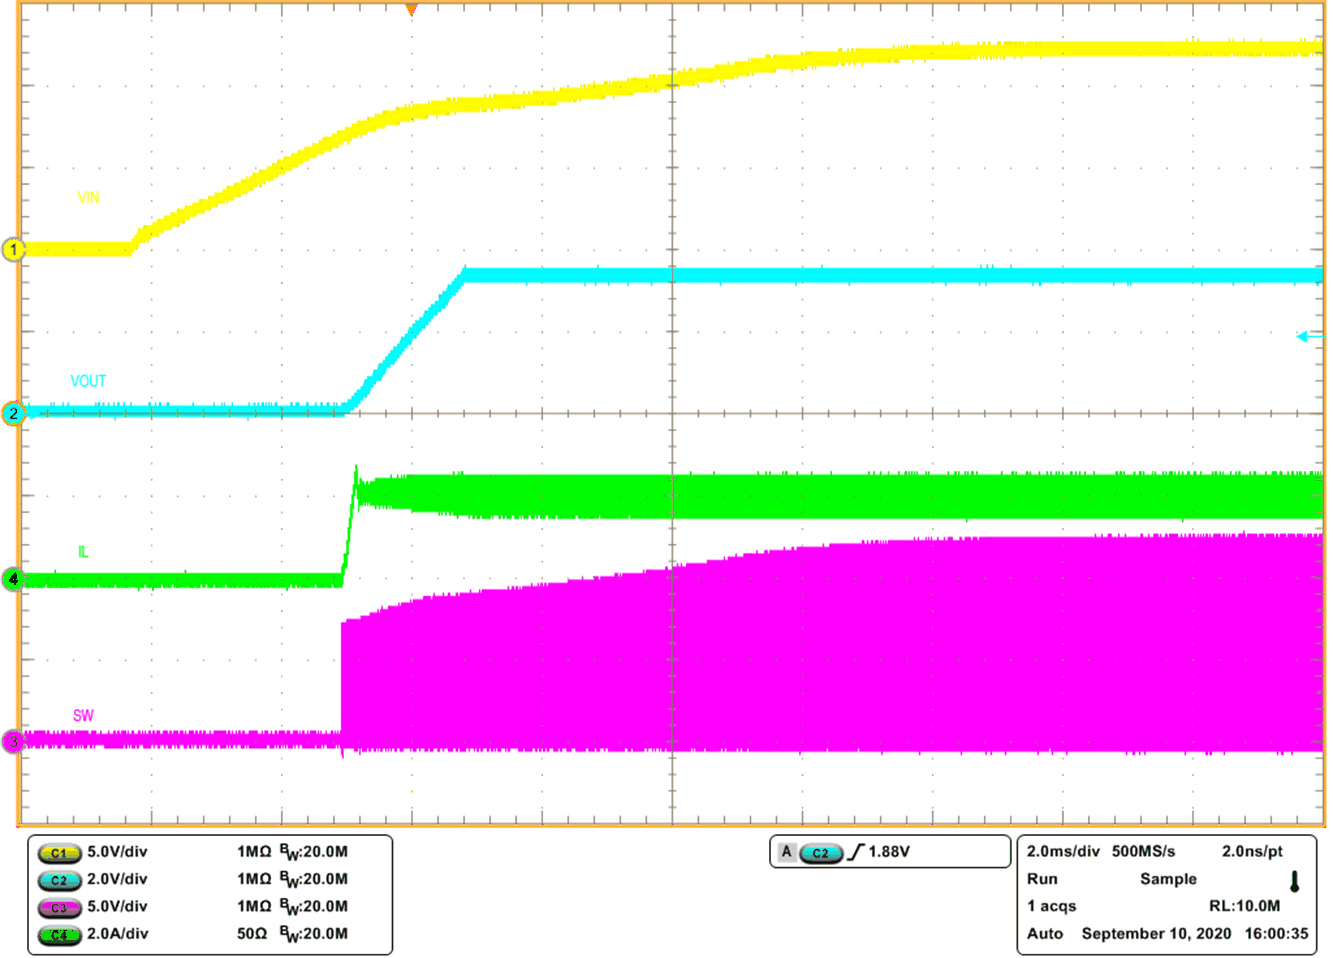Click the thermometer status icon
The width and height of the screenshot is (1333, 958).
pos(1294,879)
